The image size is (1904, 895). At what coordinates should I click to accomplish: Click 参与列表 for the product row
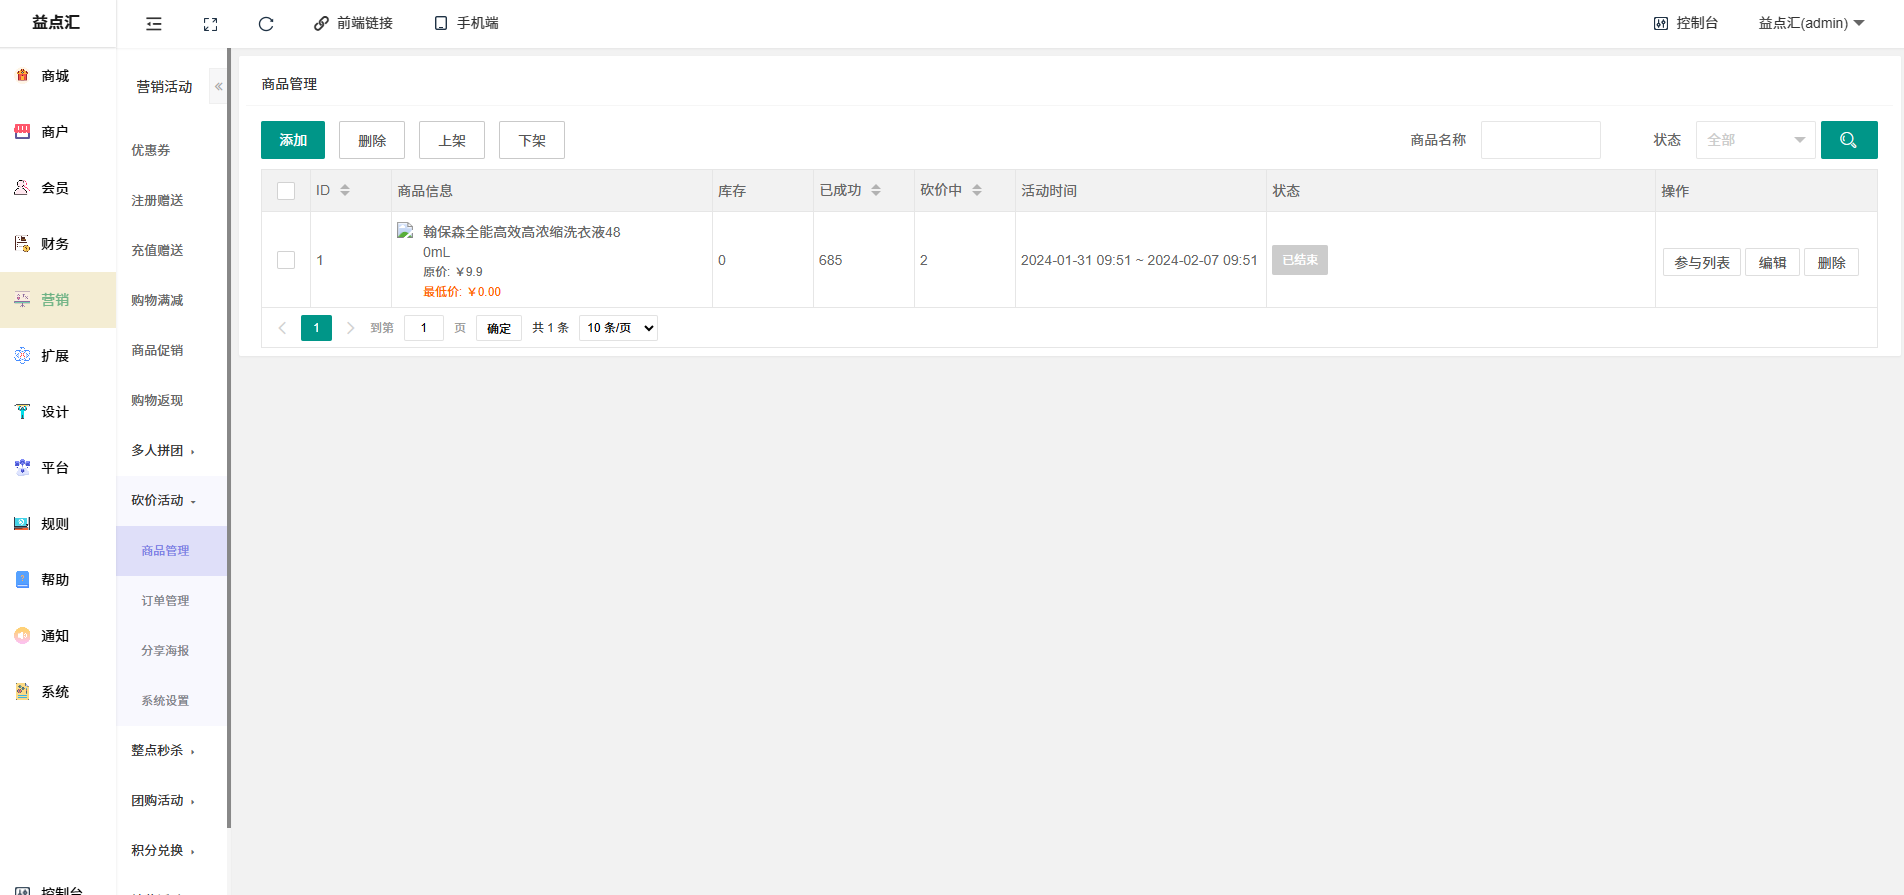coord(1701,262)
